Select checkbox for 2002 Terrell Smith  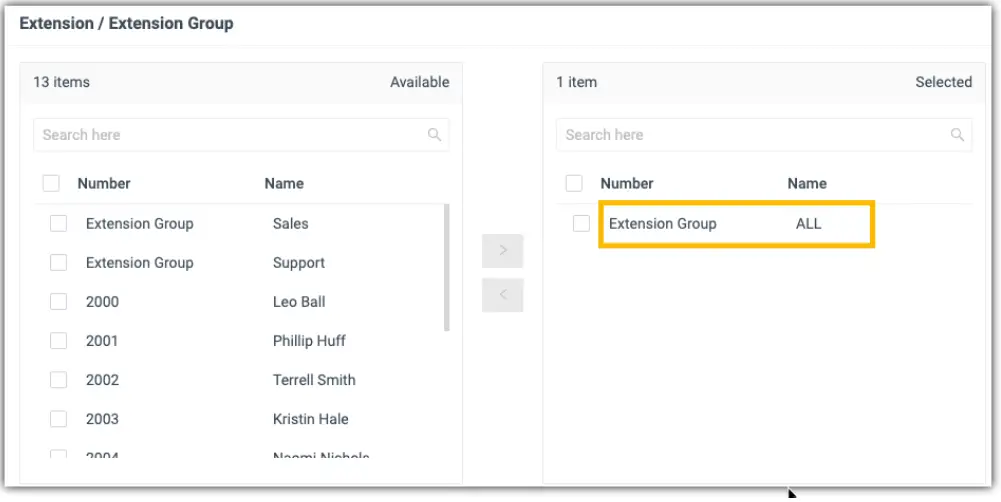[x=58, y=379]
